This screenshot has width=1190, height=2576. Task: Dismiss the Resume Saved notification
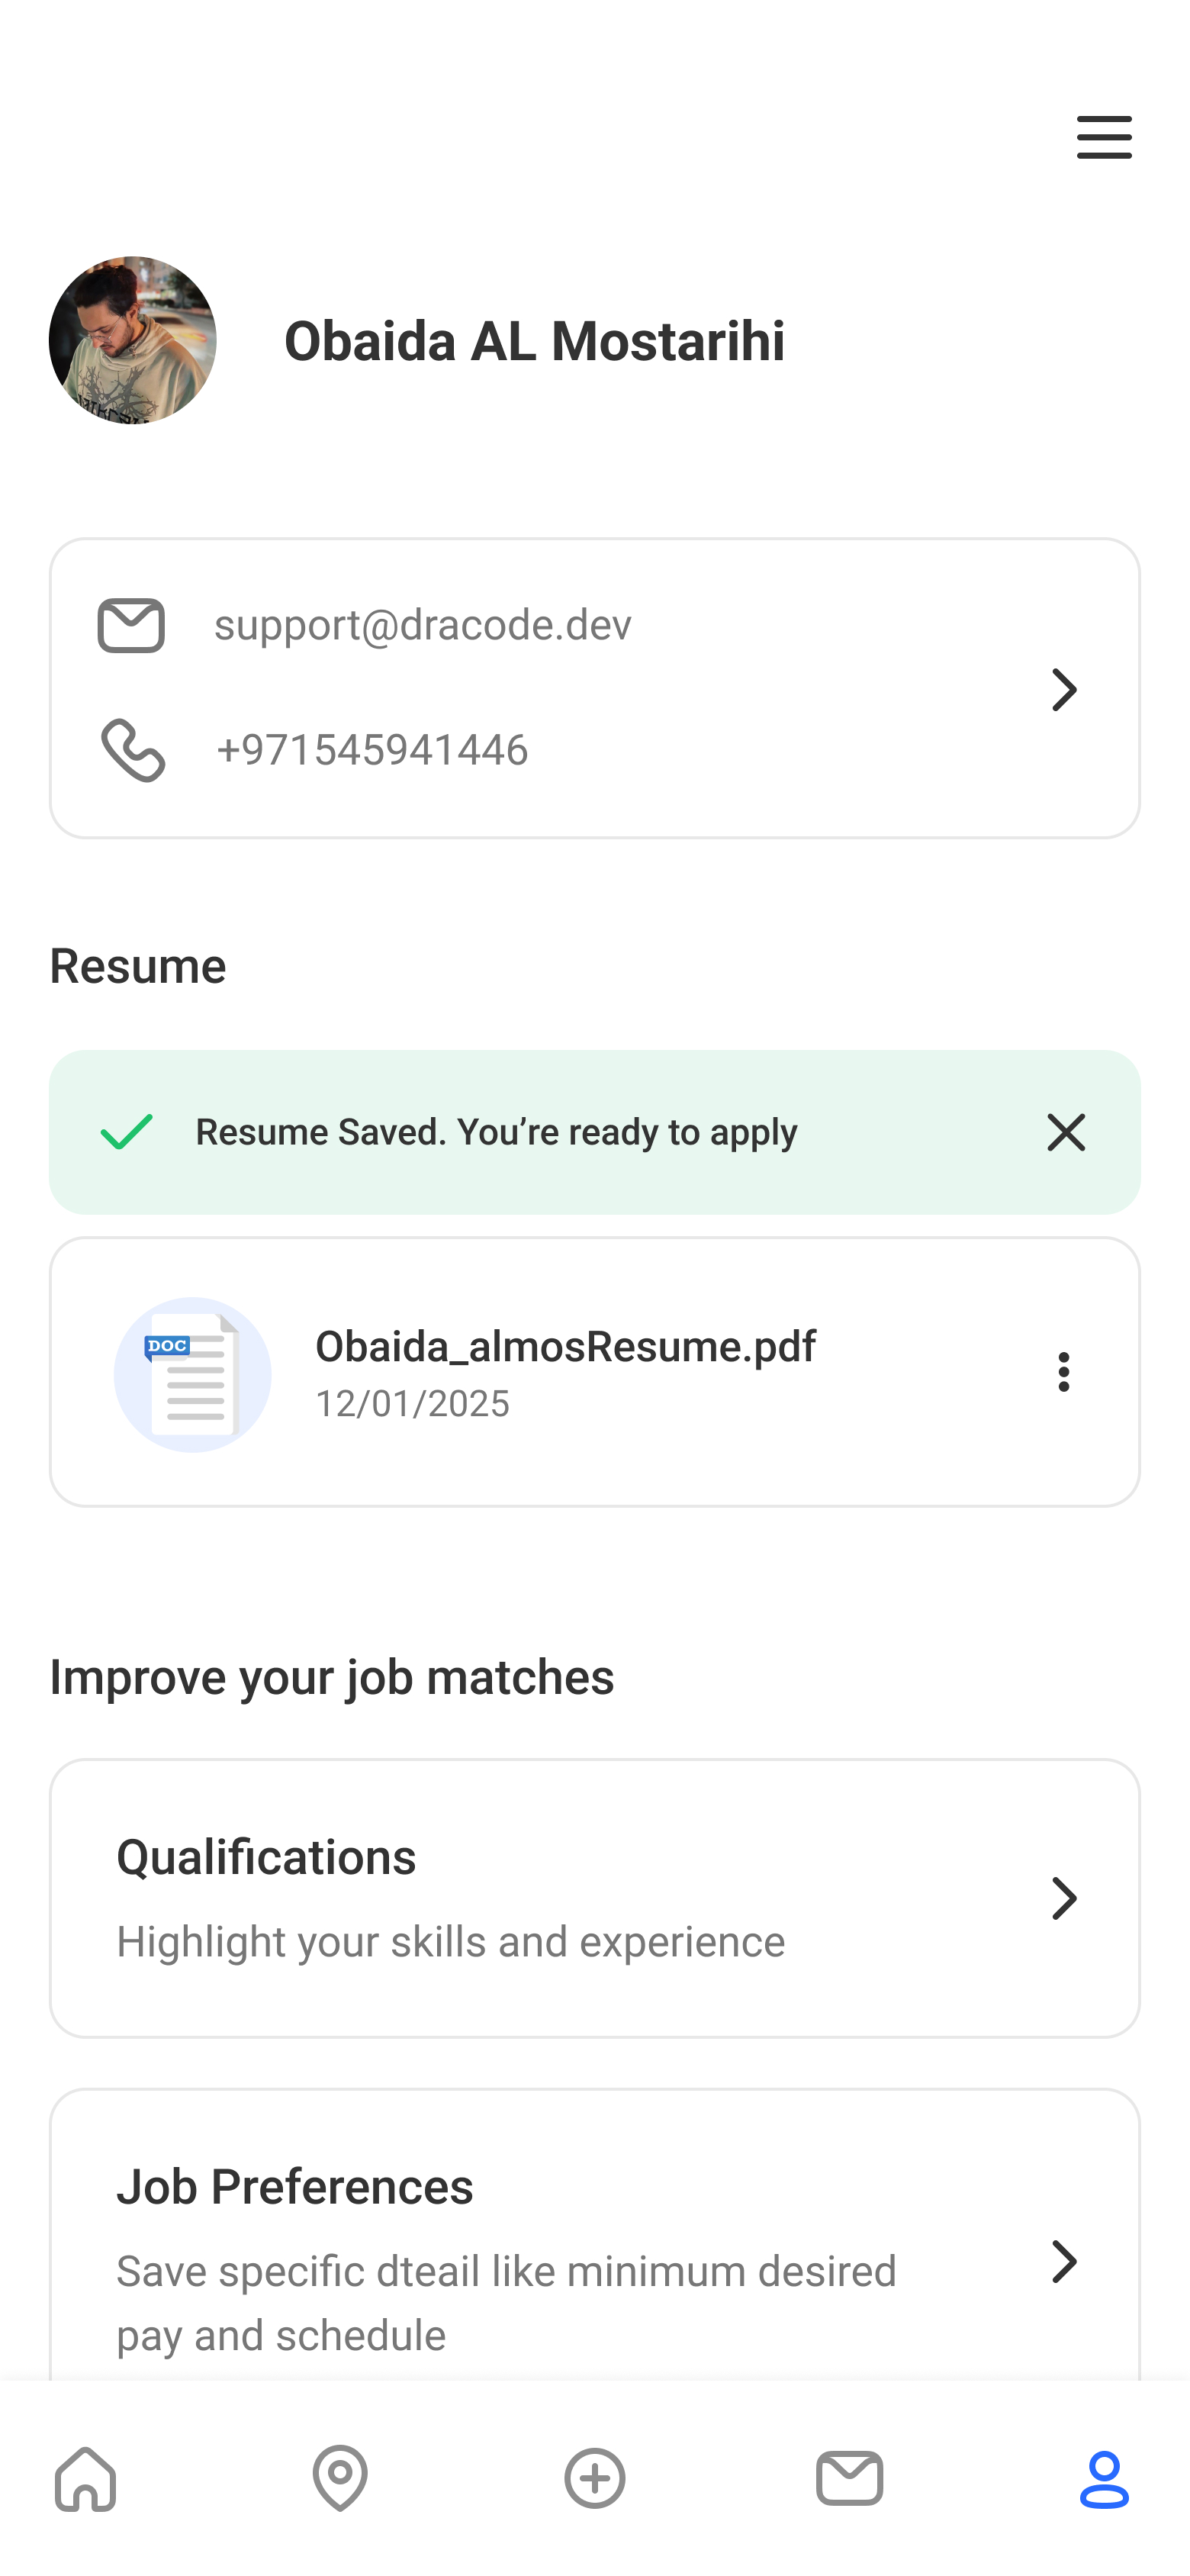[x=1065, y=1132]
